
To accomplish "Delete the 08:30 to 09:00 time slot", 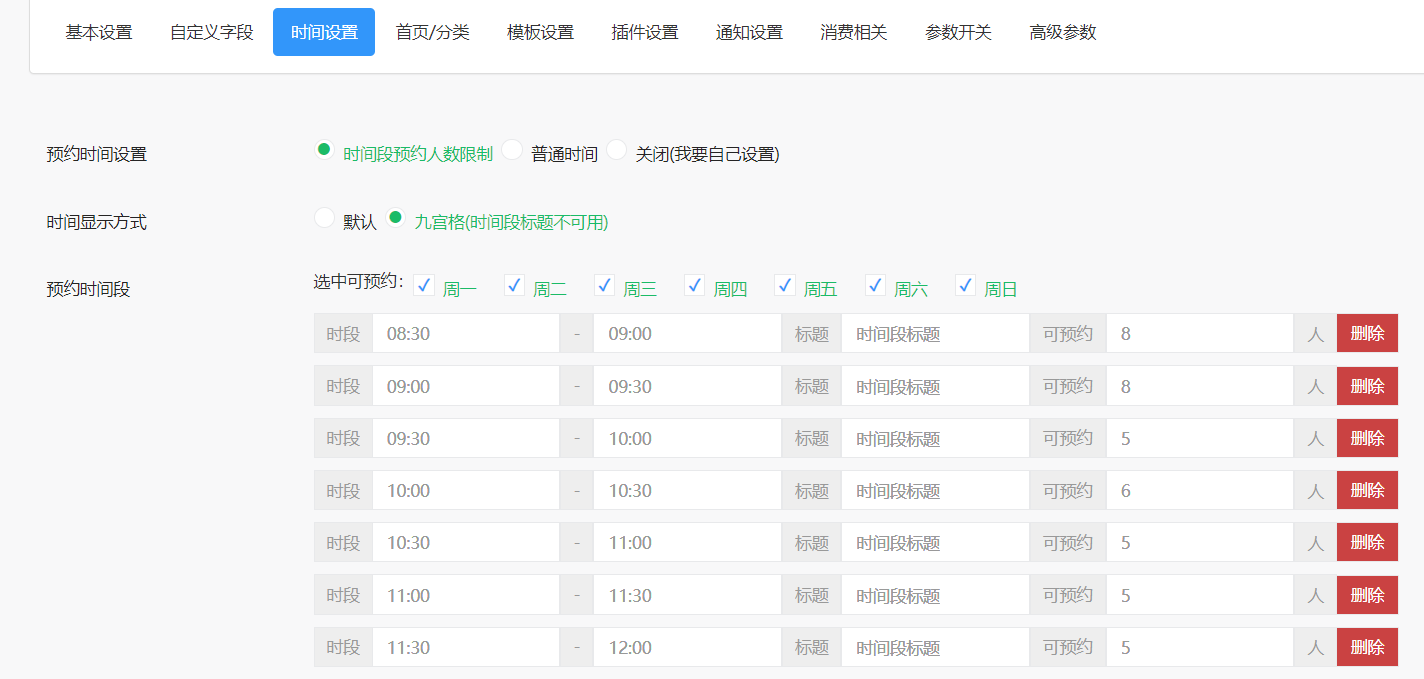I will (1367, 332).
